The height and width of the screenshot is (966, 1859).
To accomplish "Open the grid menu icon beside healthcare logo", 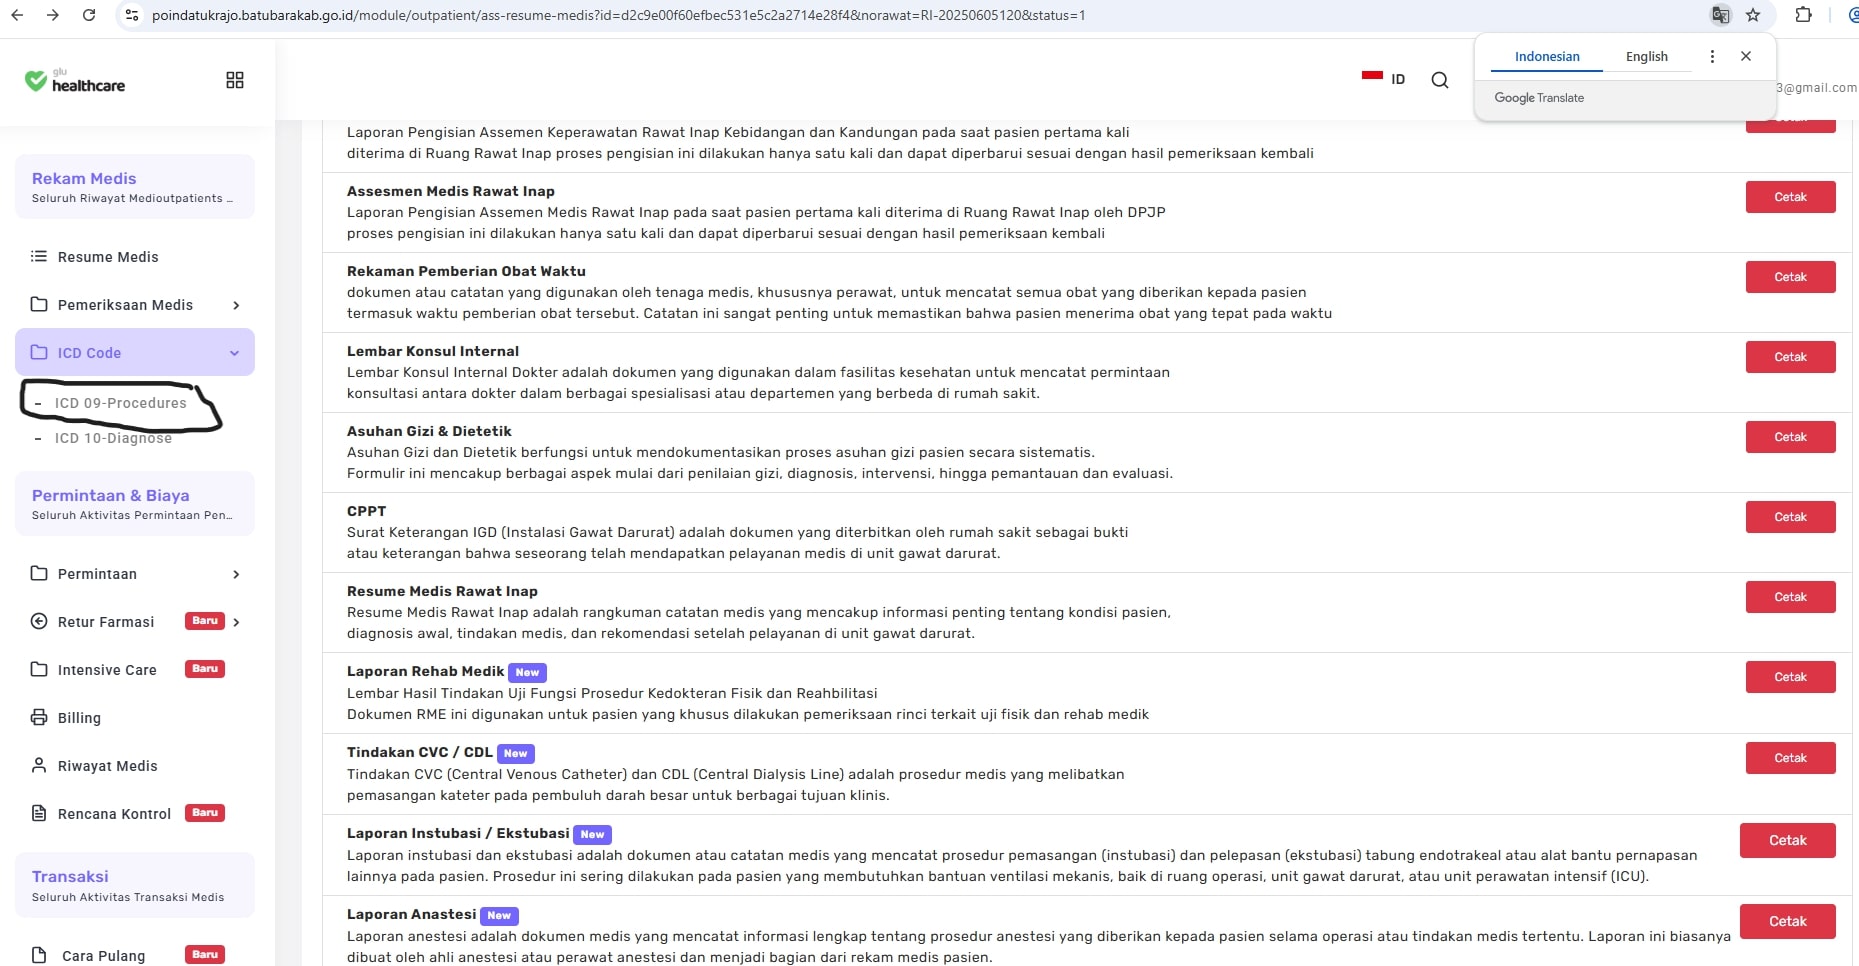I will tap(235, 80).
